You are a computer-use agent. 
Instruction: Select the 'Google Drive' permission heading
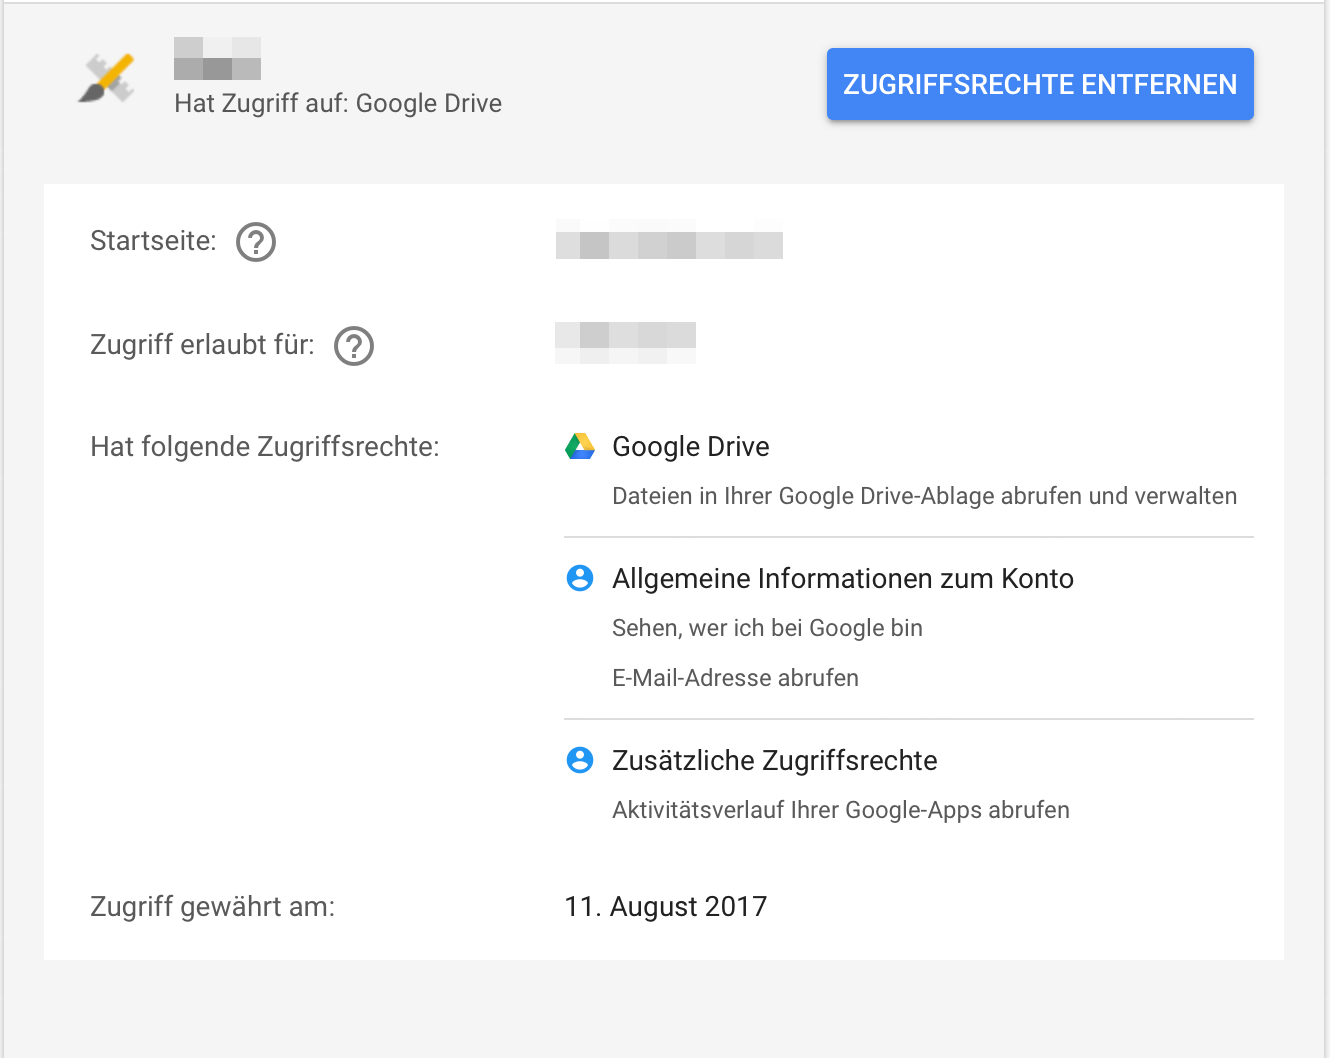(x=691, y=446)
